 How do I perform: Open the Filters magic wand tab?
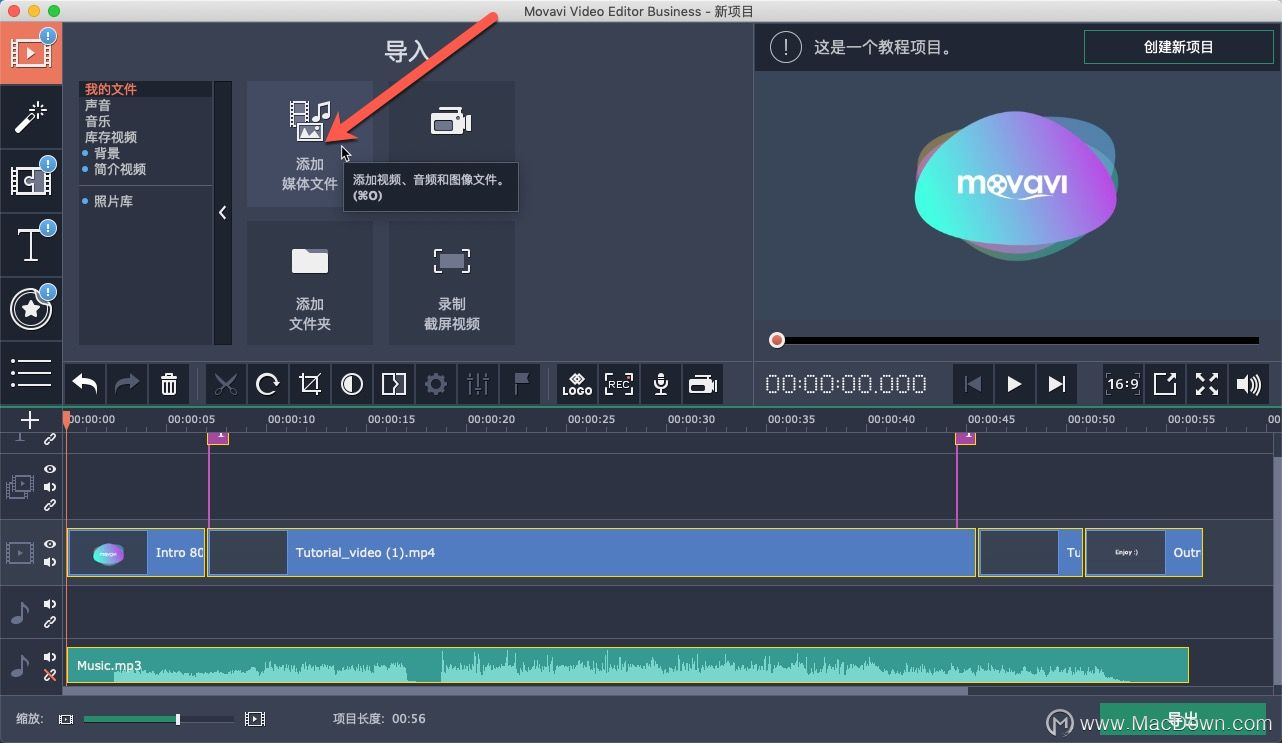(x=31, y=117)
